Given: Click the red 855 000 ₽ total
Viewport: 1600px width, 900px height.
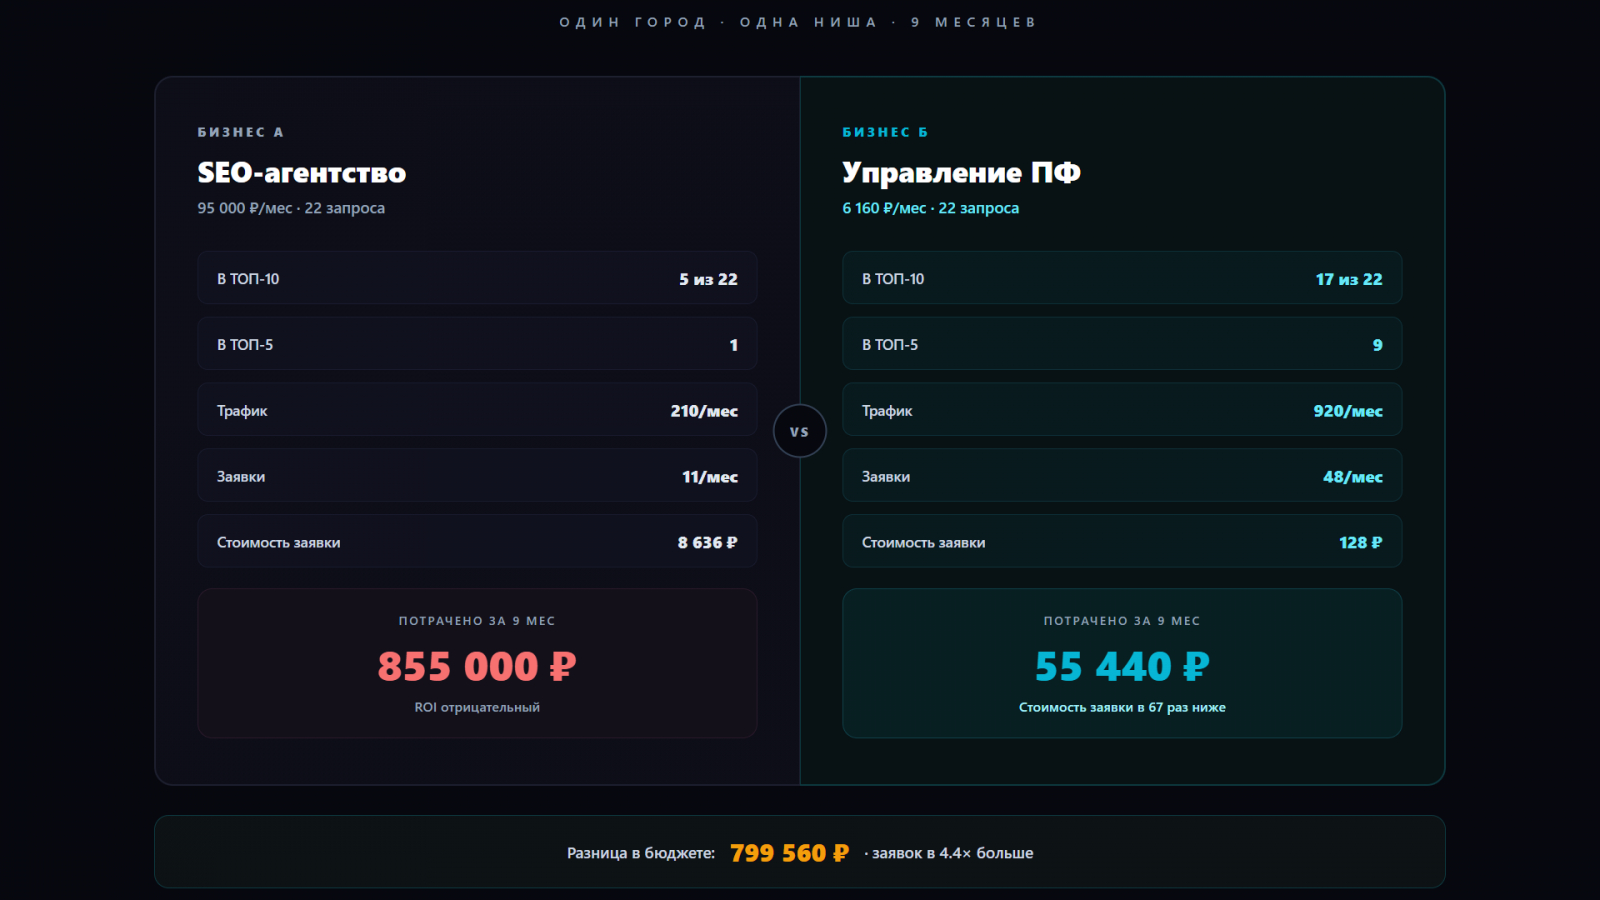Looking at the screenshot, I should [477, 666].
